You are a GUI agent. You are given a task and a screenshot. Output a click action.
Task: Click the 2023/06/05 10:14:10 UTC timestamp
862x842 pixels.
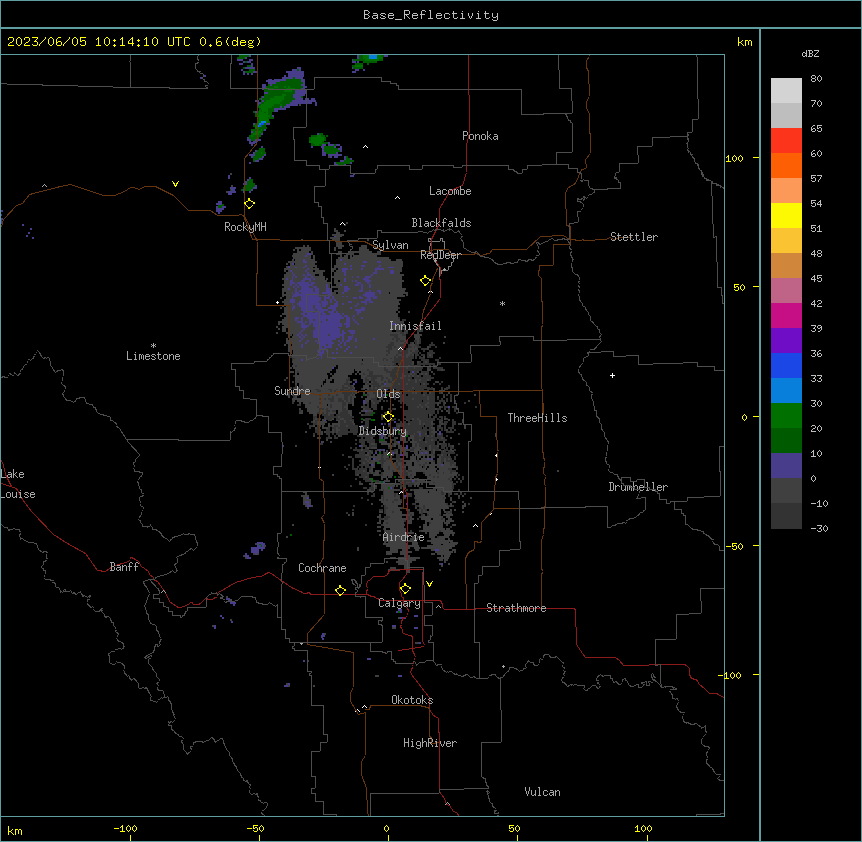tap(99, 42)
